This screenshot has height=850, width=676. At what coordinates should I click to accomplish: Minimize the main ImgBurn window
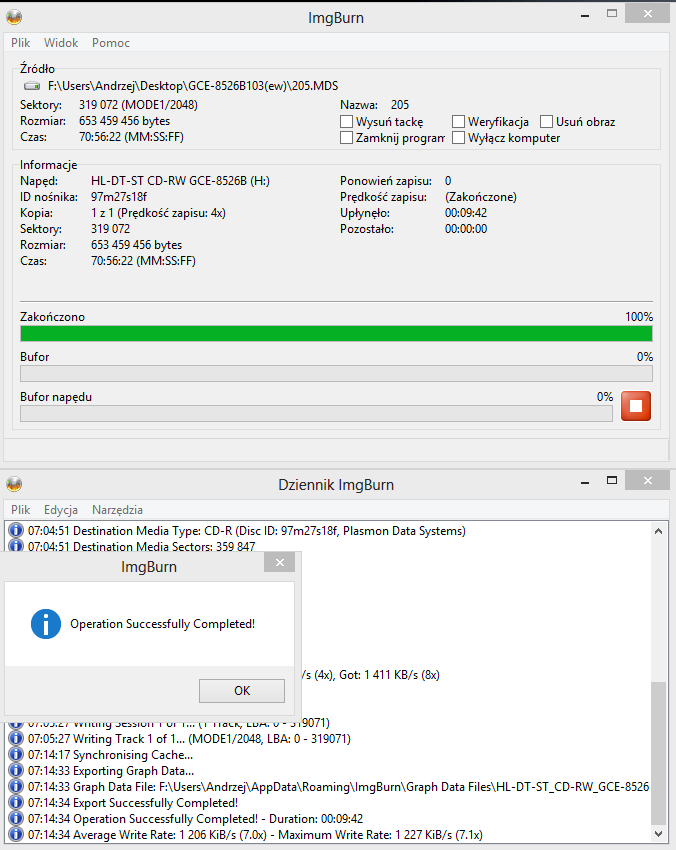[x=584, y=16]
